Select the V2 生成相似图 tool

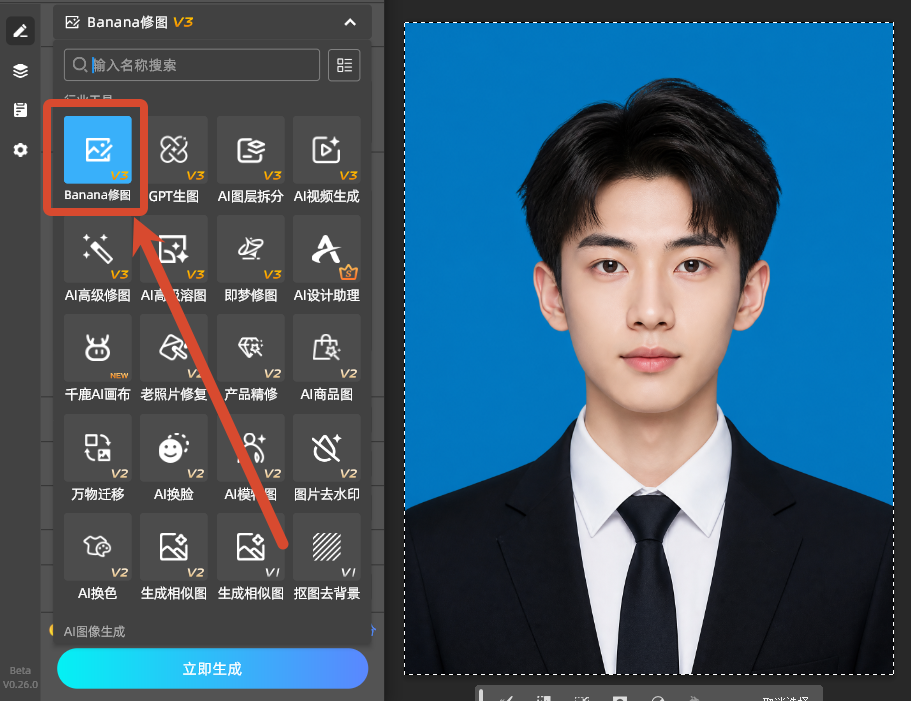(x=174, y=547)
